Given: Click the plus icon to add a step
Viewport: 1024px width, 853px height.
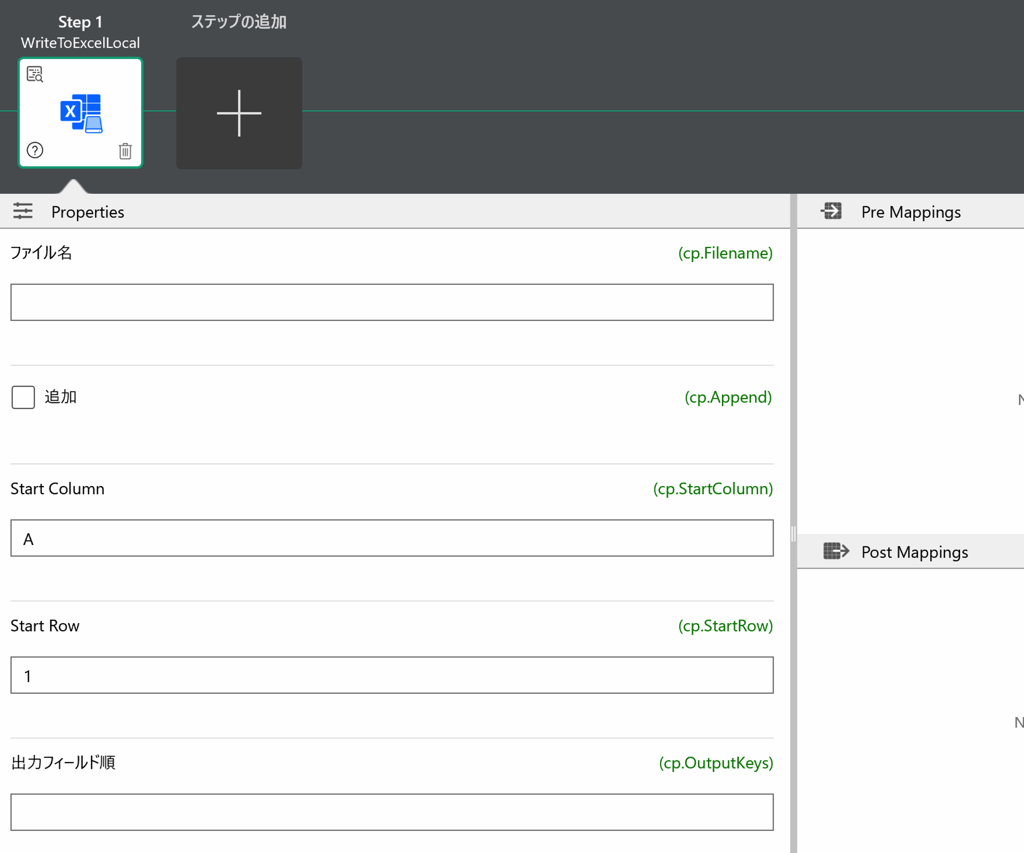Looking at the screenshot, I should click(x=239, y=112).
